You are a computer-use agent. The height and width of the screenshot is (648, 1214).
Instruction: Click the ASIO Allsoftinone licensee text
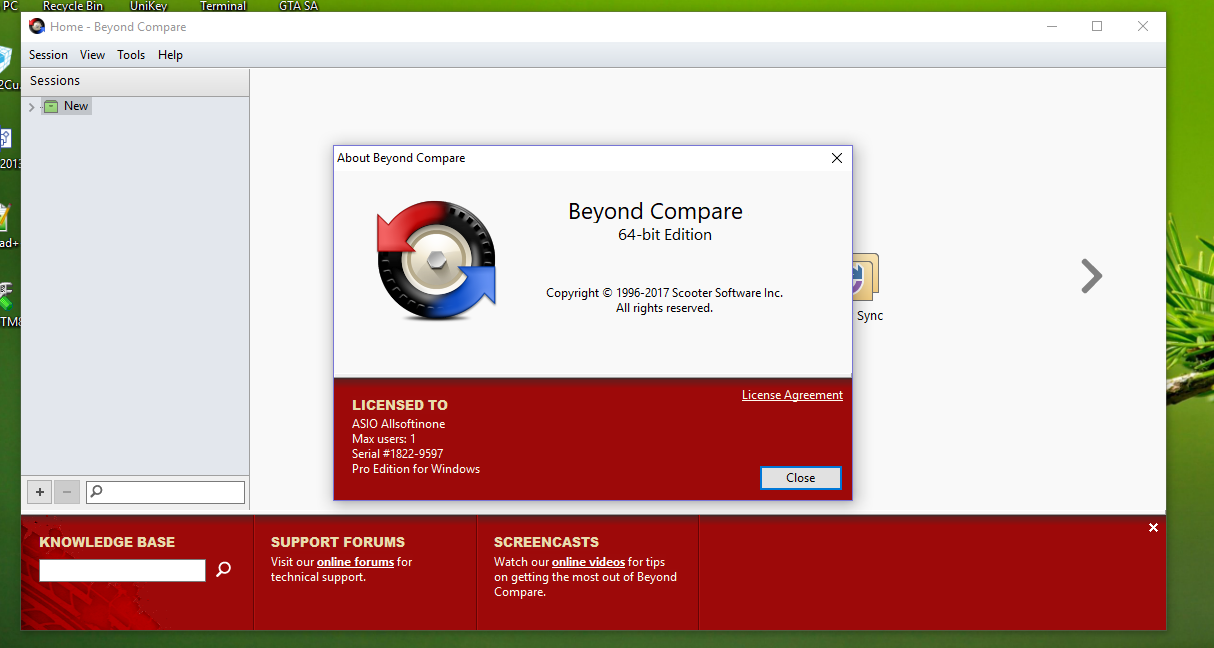(399, 424)
